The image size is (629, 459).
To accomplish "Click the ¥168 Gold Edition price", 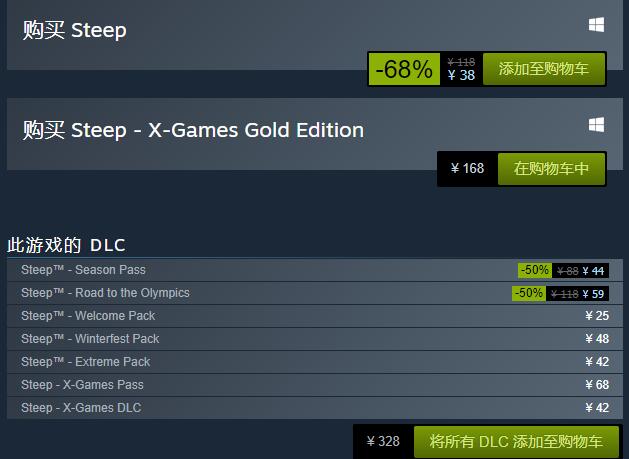I will point(467,169).
